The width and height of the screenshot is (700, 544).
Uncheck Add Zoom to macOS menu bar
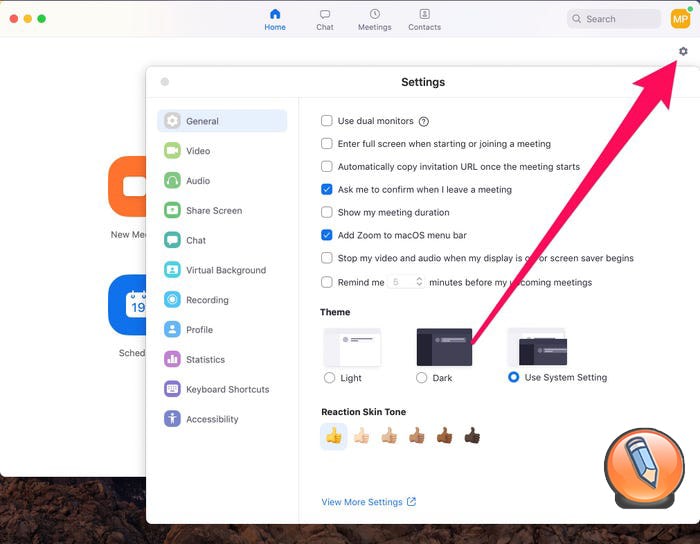pos(327,235)
